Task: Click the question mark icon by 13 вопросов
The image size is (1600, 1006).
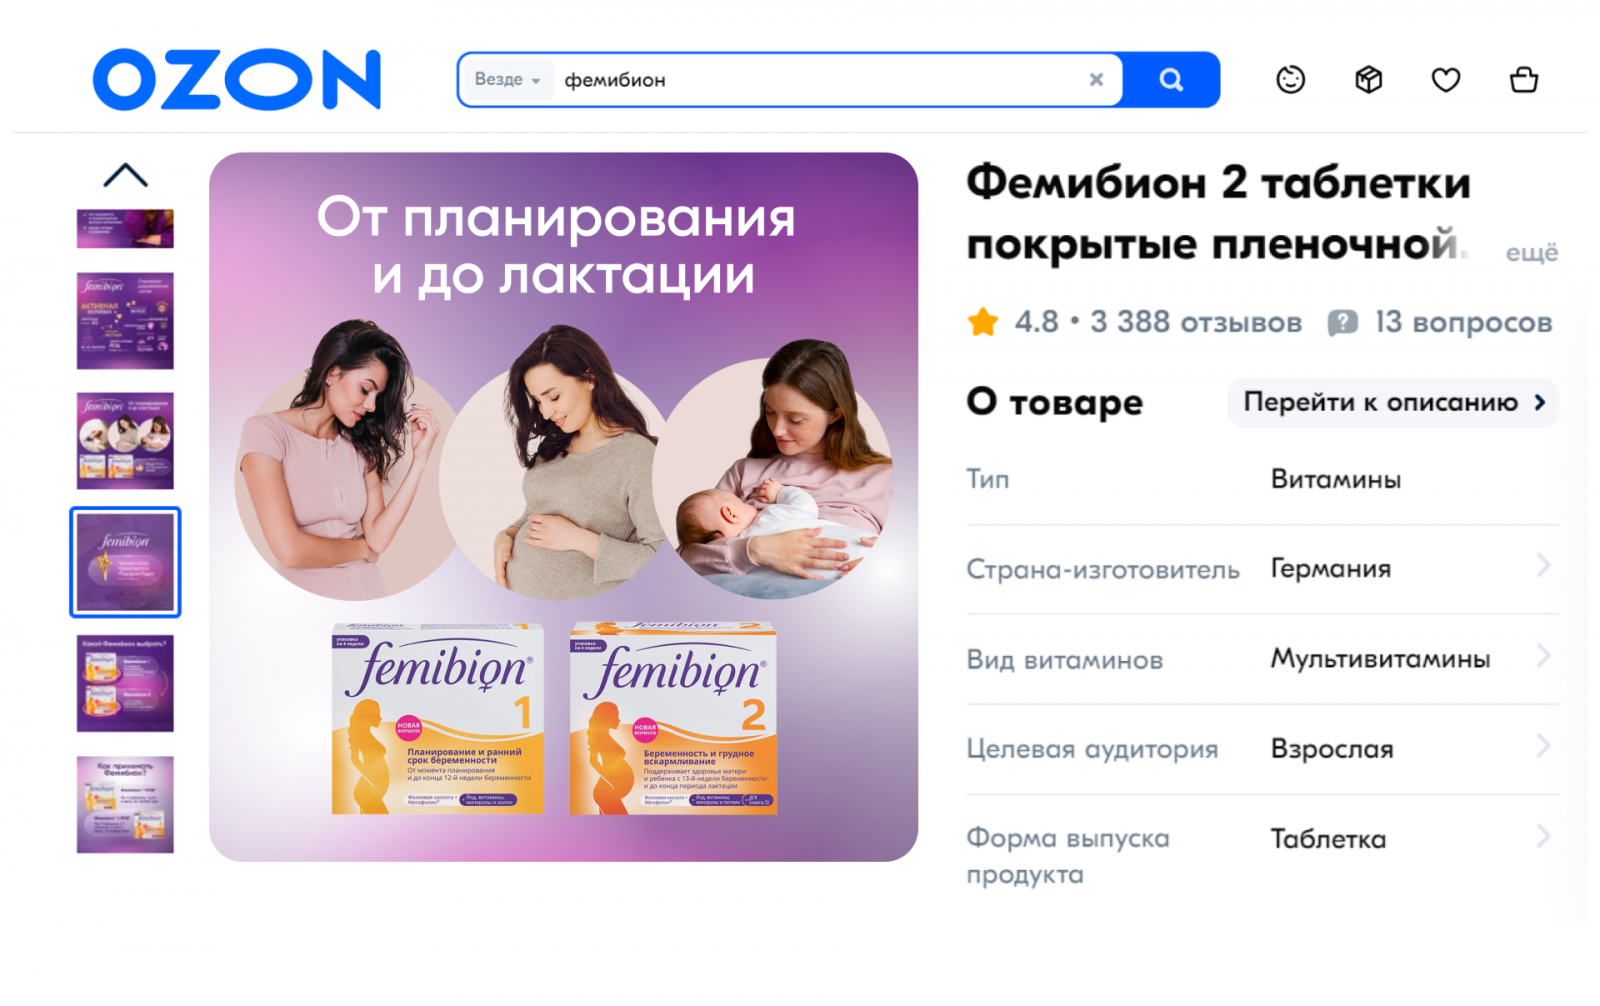Action: pyautogui.click(x=1343, y=323)
